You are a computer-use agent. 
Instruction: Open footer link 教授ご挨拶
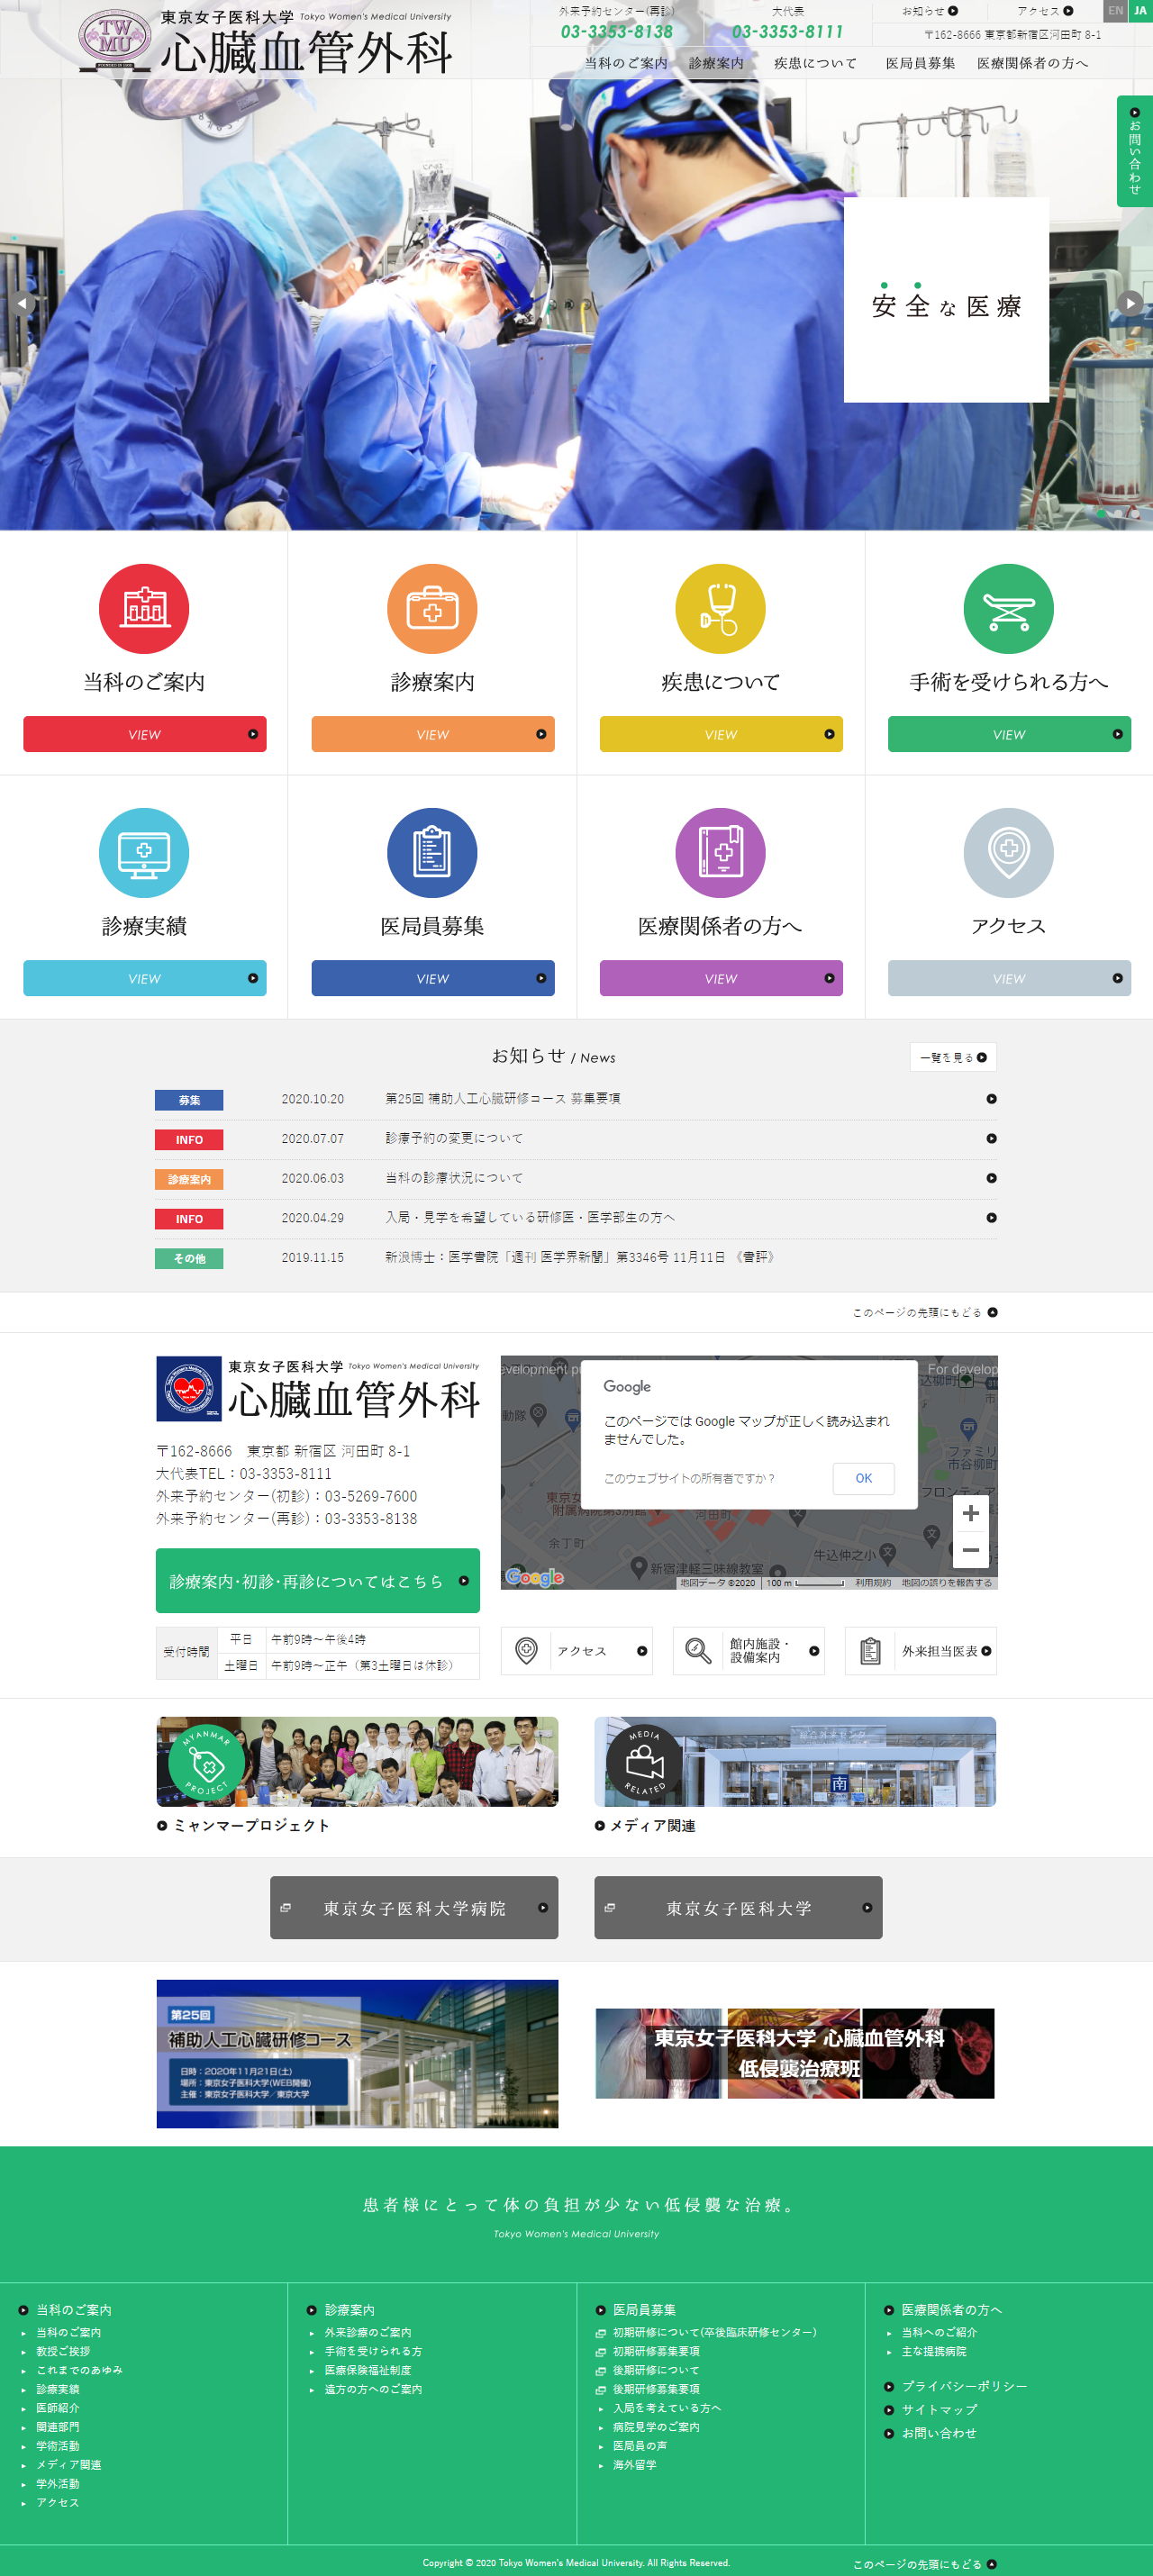coord(63,2351)
